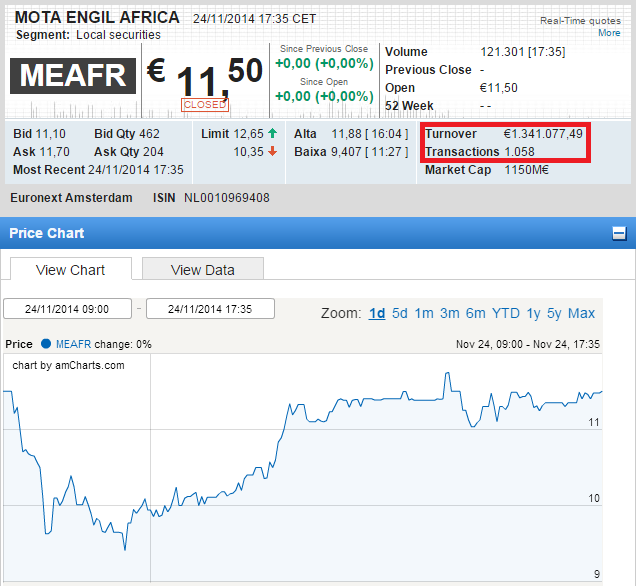Click the MEAFR ticker logo
The width and height of the screenshot is (642, 586).
point(73,76)
